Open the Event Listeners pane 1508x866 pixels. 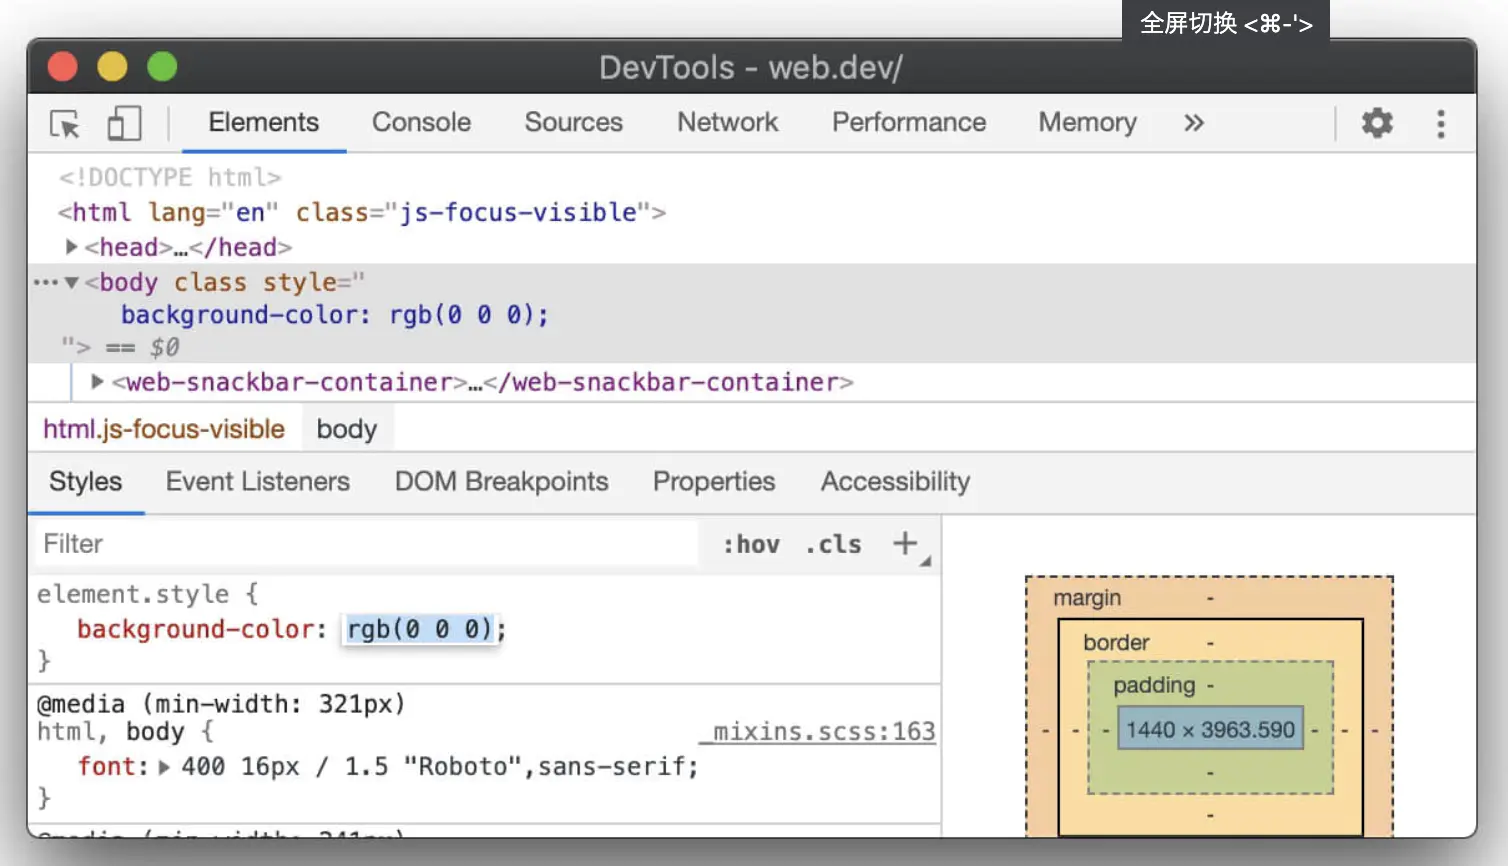pos(257,482)
